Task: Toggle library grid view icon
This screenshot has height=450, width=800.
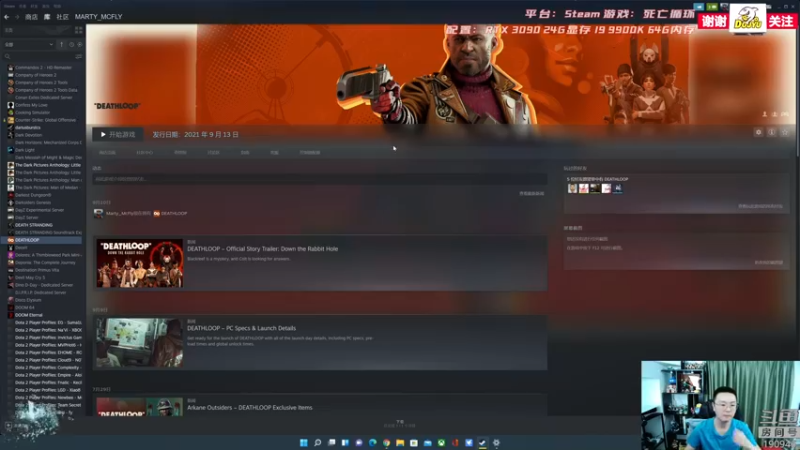Action: 79,31
